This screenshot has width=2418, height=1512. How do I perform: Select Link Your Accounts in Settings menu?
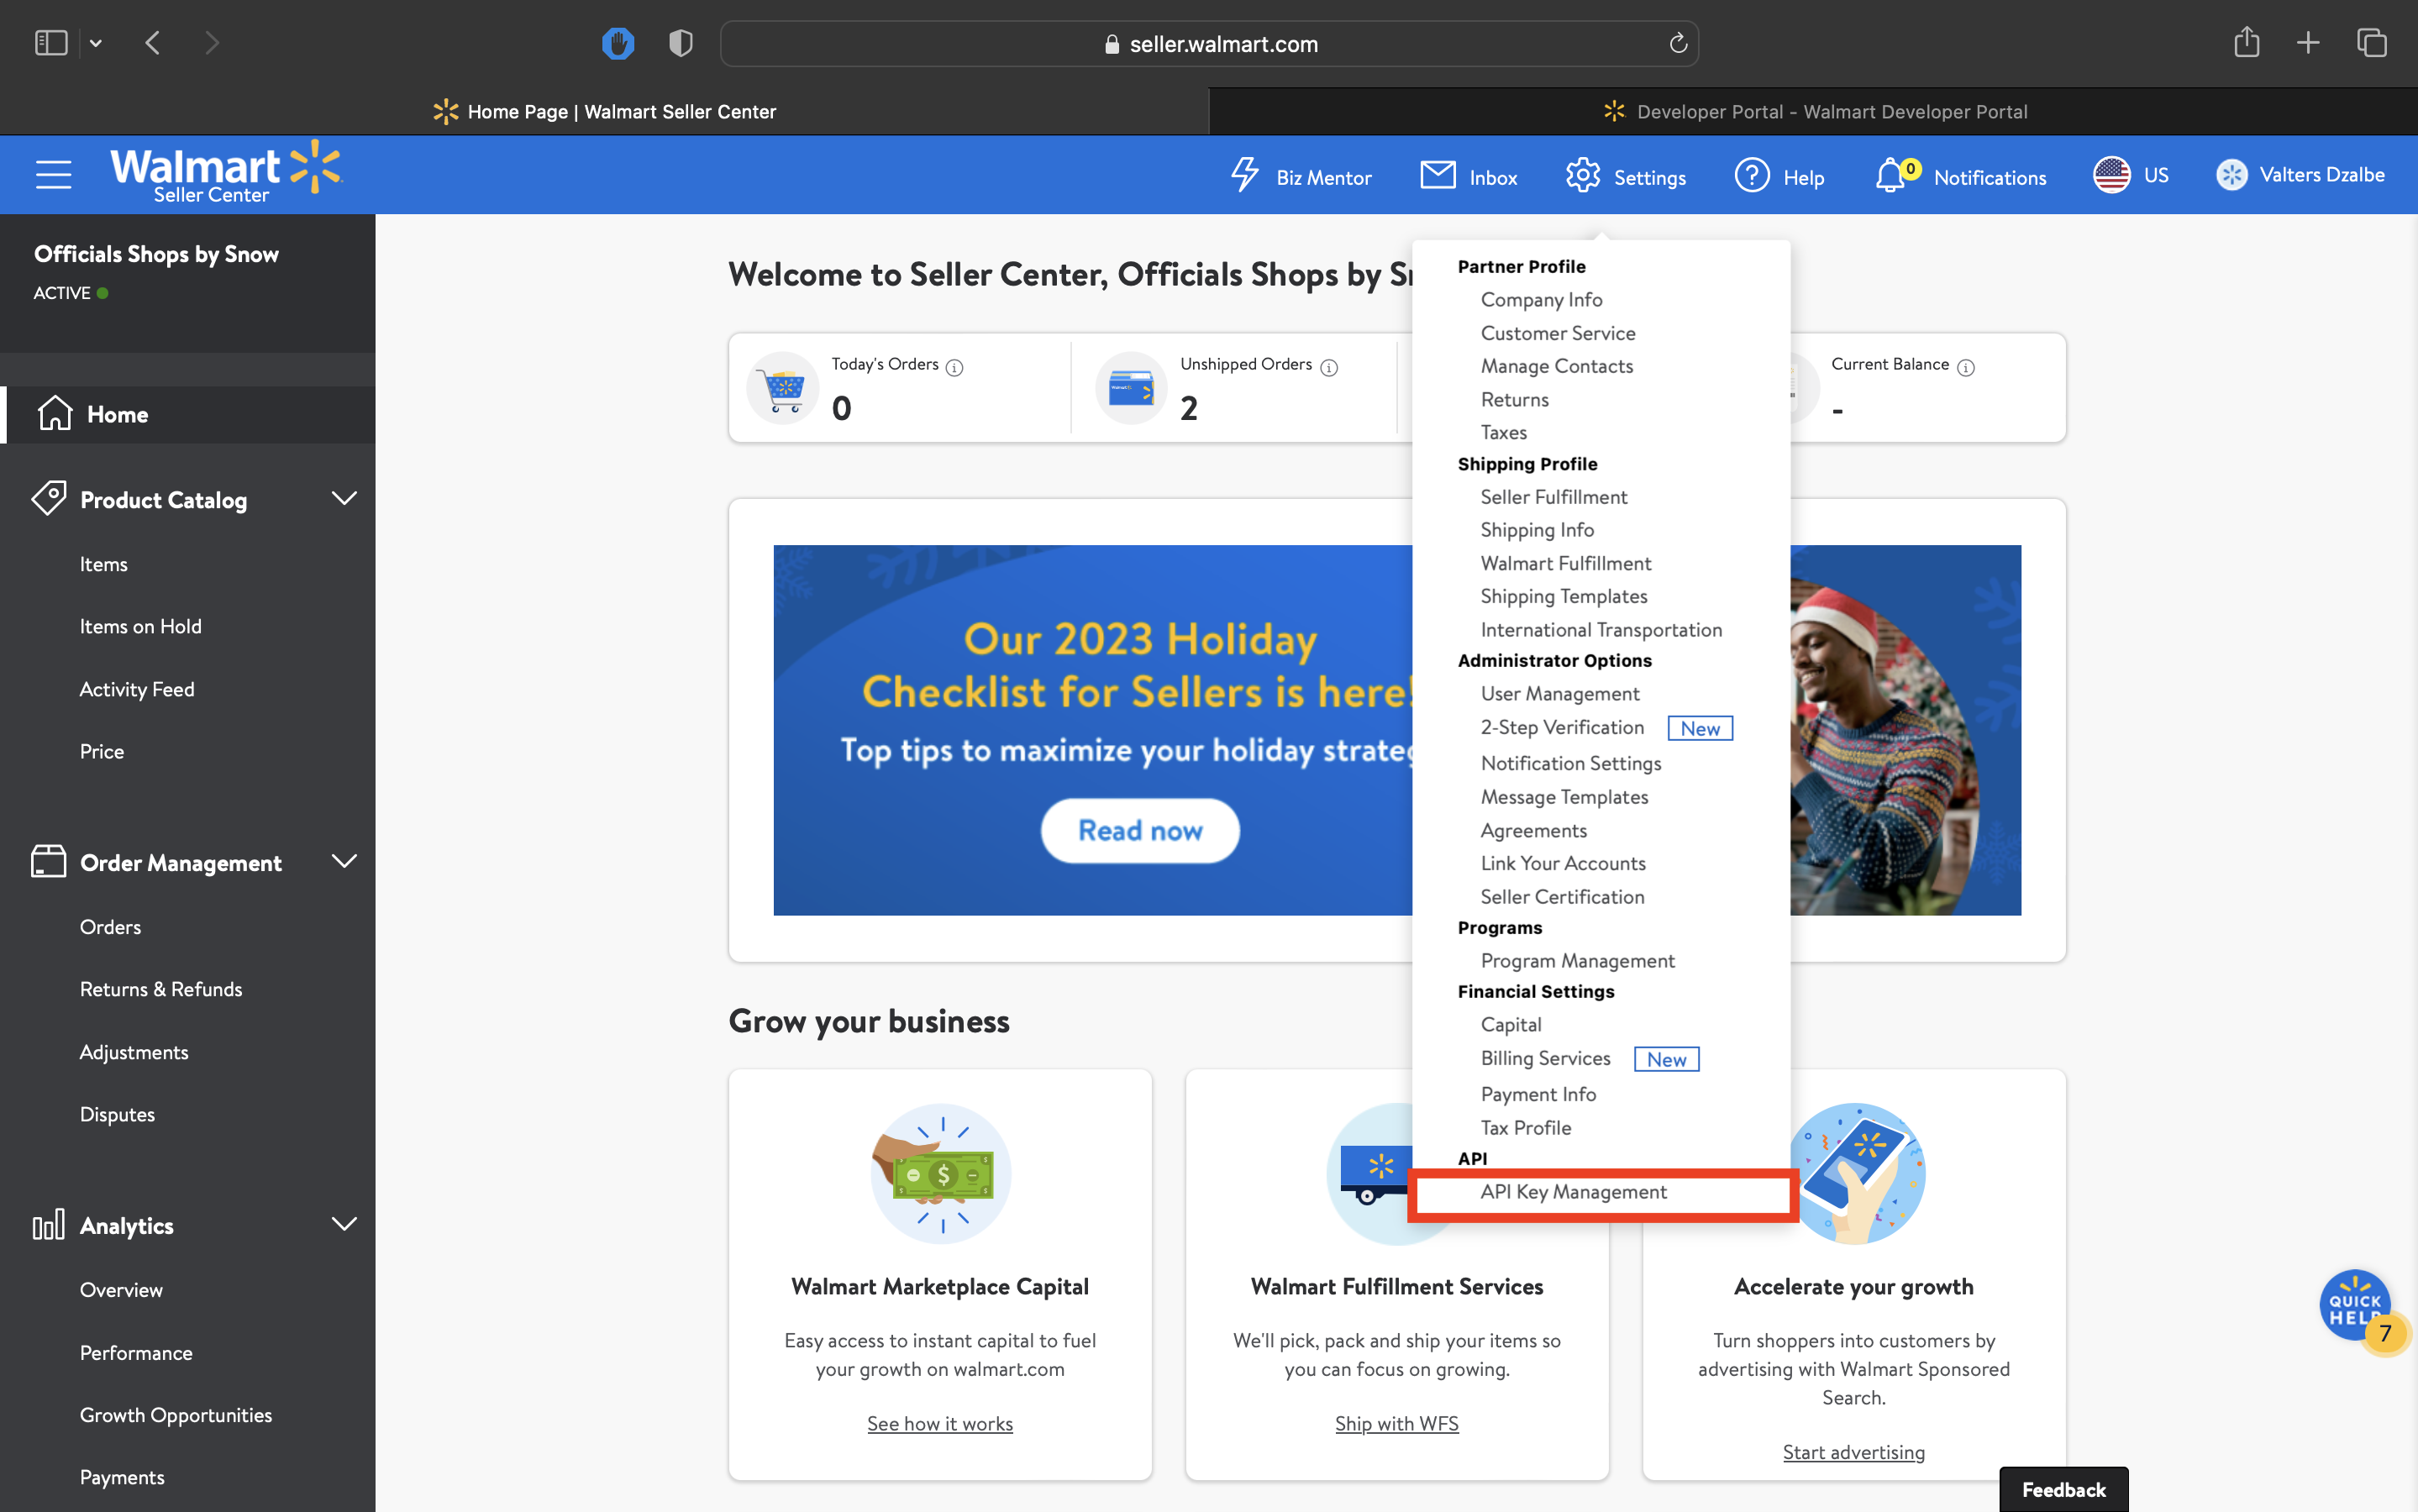(x=1563, y=863)
